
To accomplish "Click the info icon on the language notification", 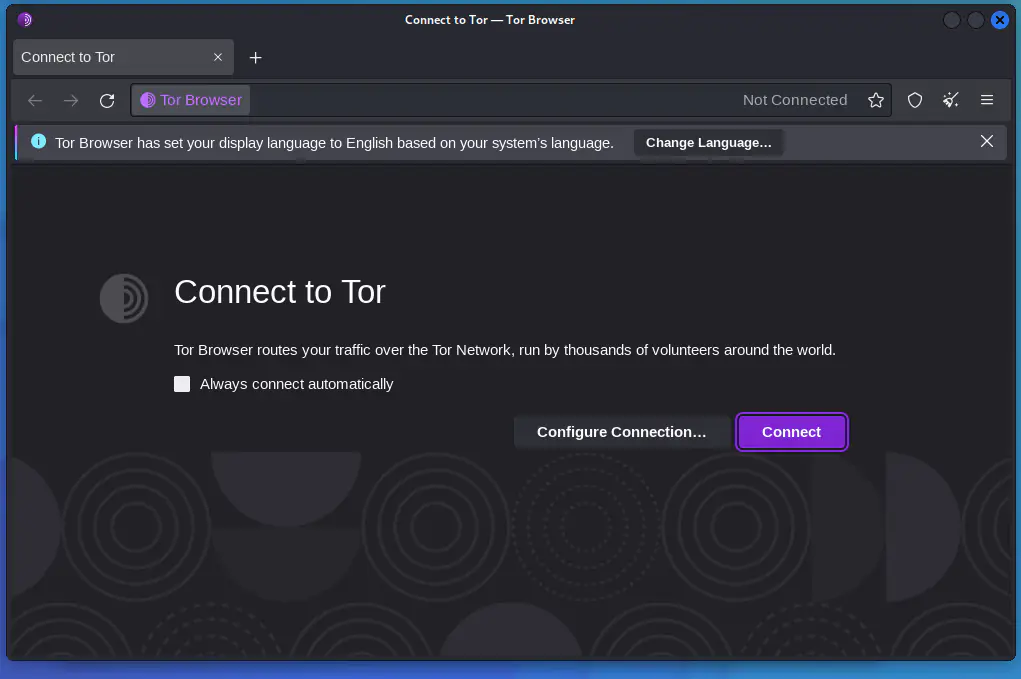I will pos(39,142).
